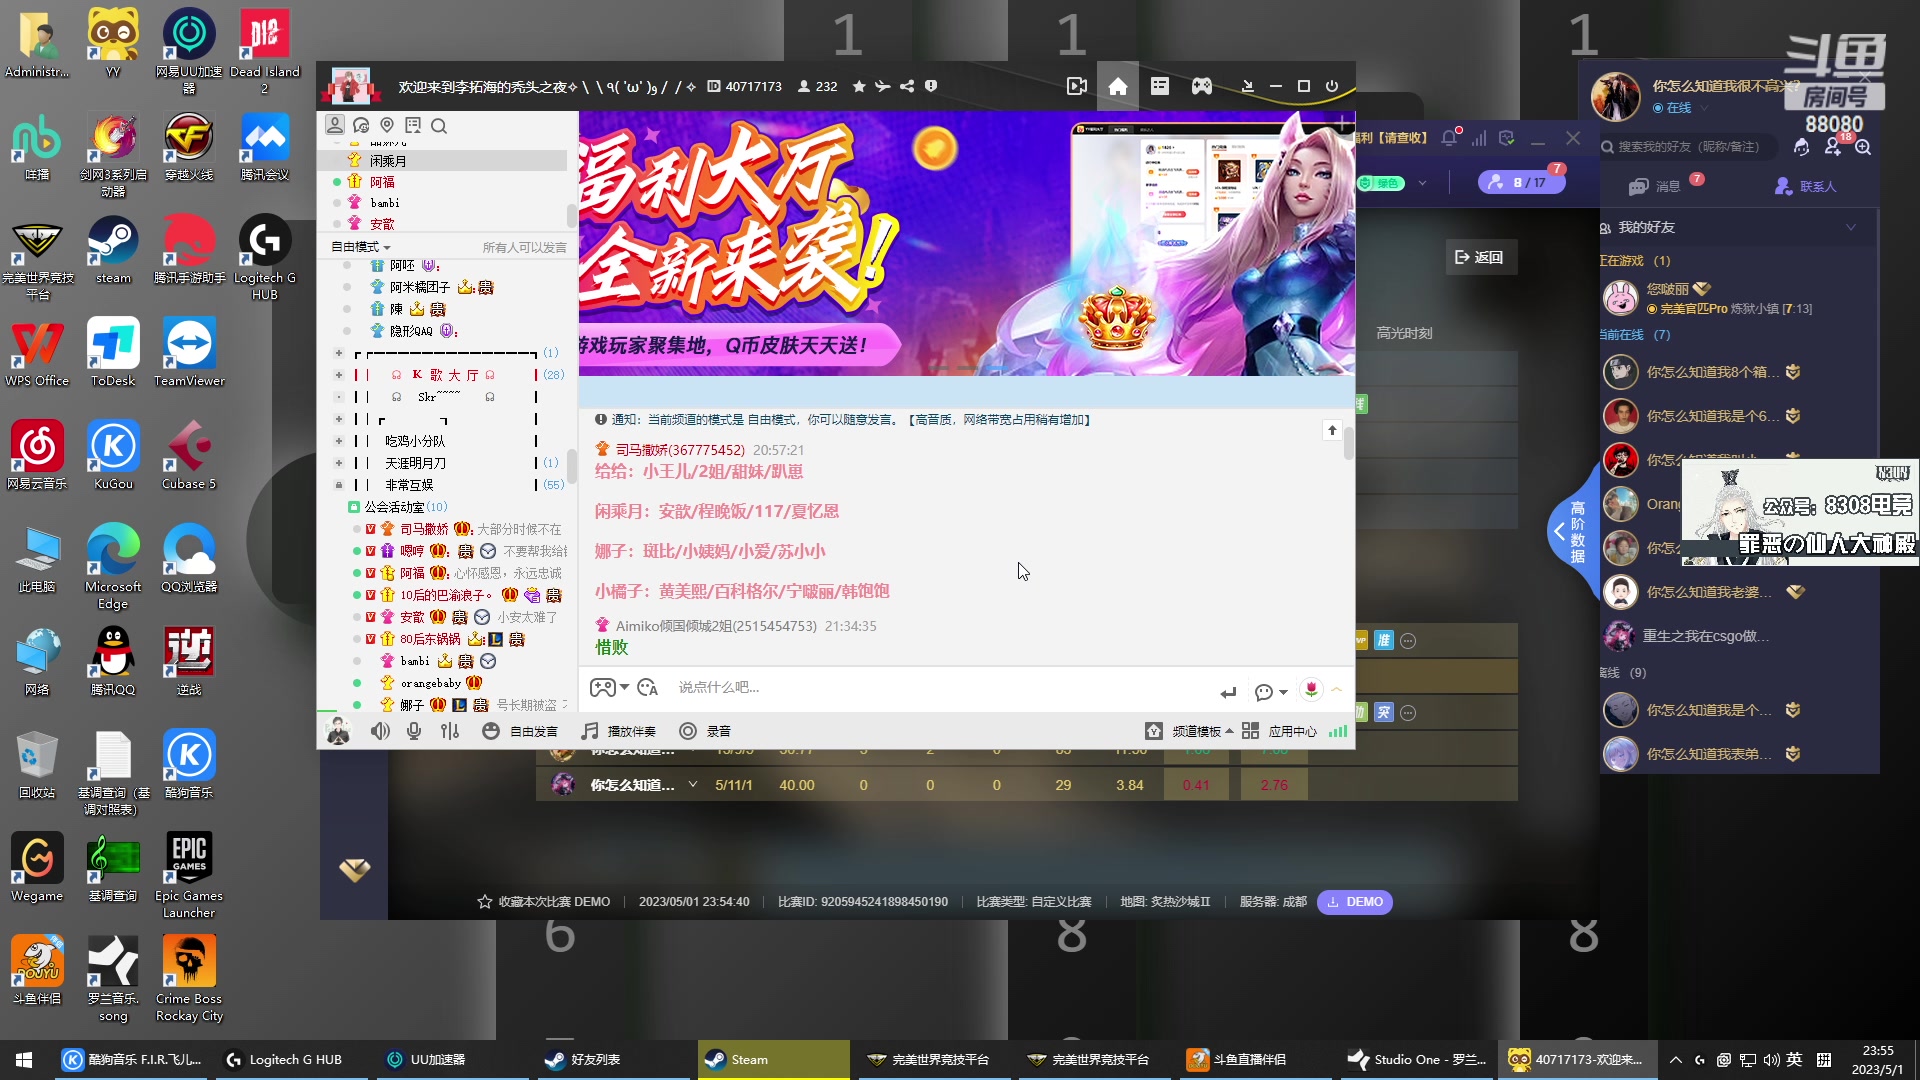Collapse the 频道模板 panel arrow
Screen dimensions: 1920x1080
[x=1231, y=731]
